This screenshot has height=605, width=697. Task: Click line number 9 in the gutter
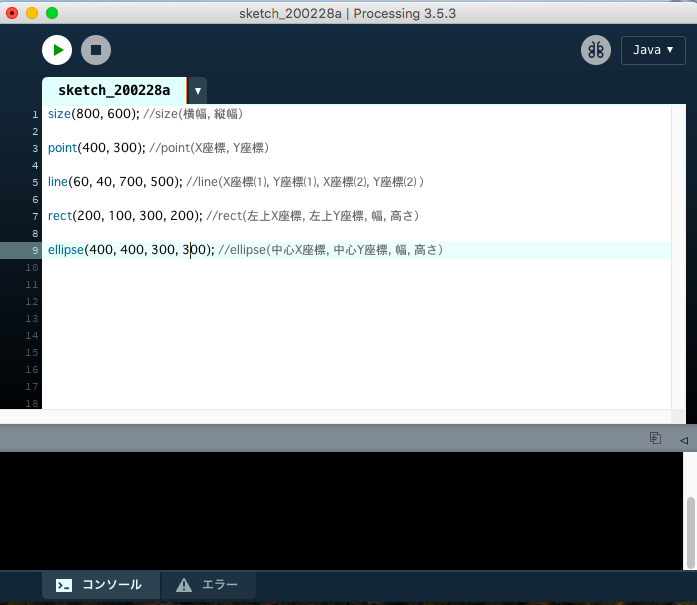tap(35, 250)
